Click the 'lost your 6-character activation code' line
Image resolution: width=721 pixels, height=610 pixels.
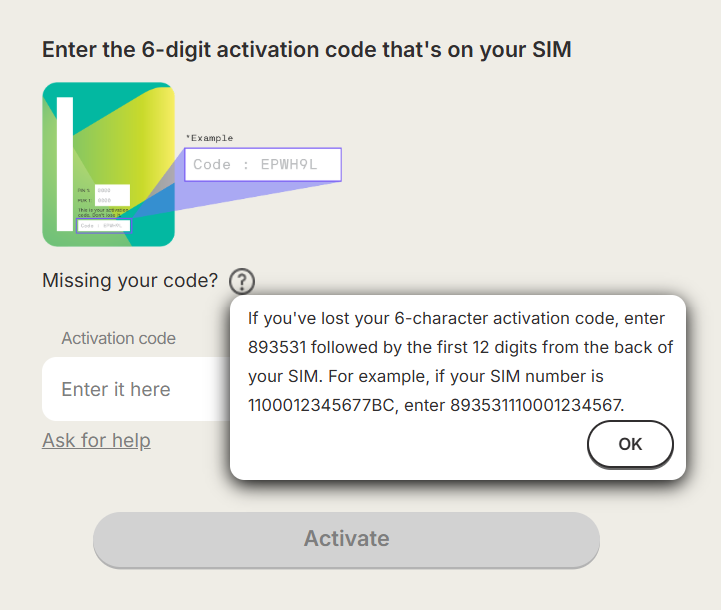click(456, 318)
